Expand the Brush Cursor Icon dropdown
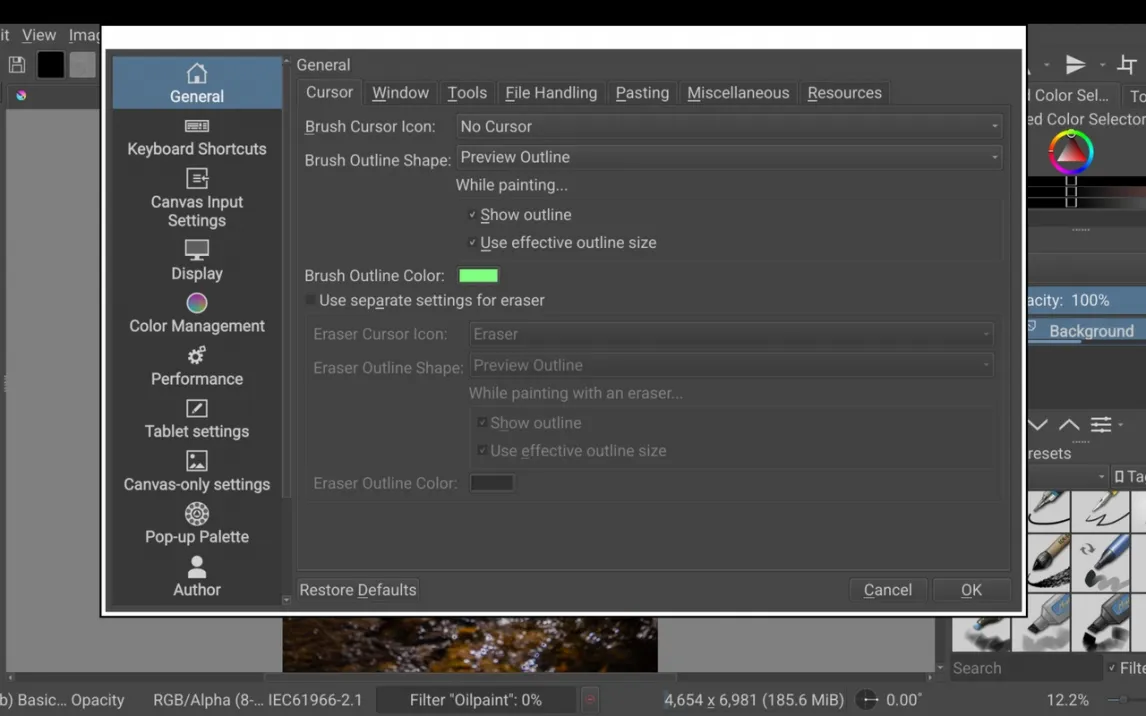Viewport: 1146px width, 716px height. [729, 127]
